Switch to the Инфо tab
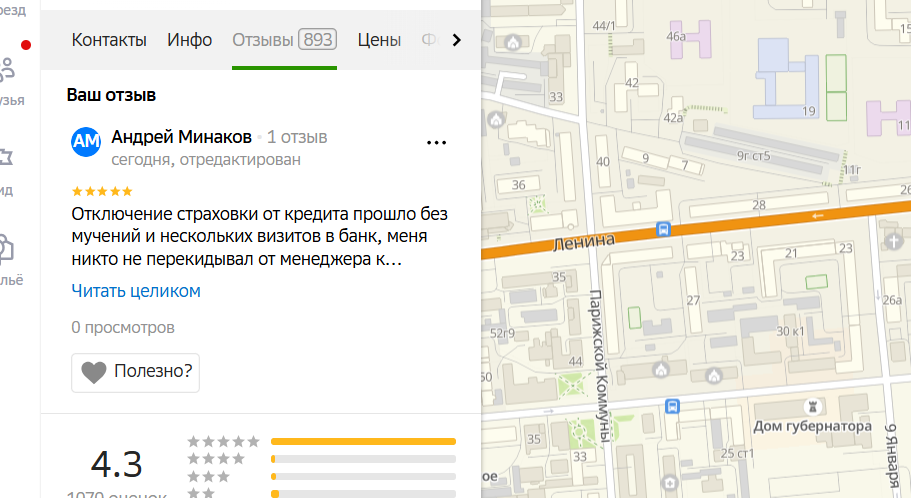This screenshot has width=911, height=498. [189, 40]
